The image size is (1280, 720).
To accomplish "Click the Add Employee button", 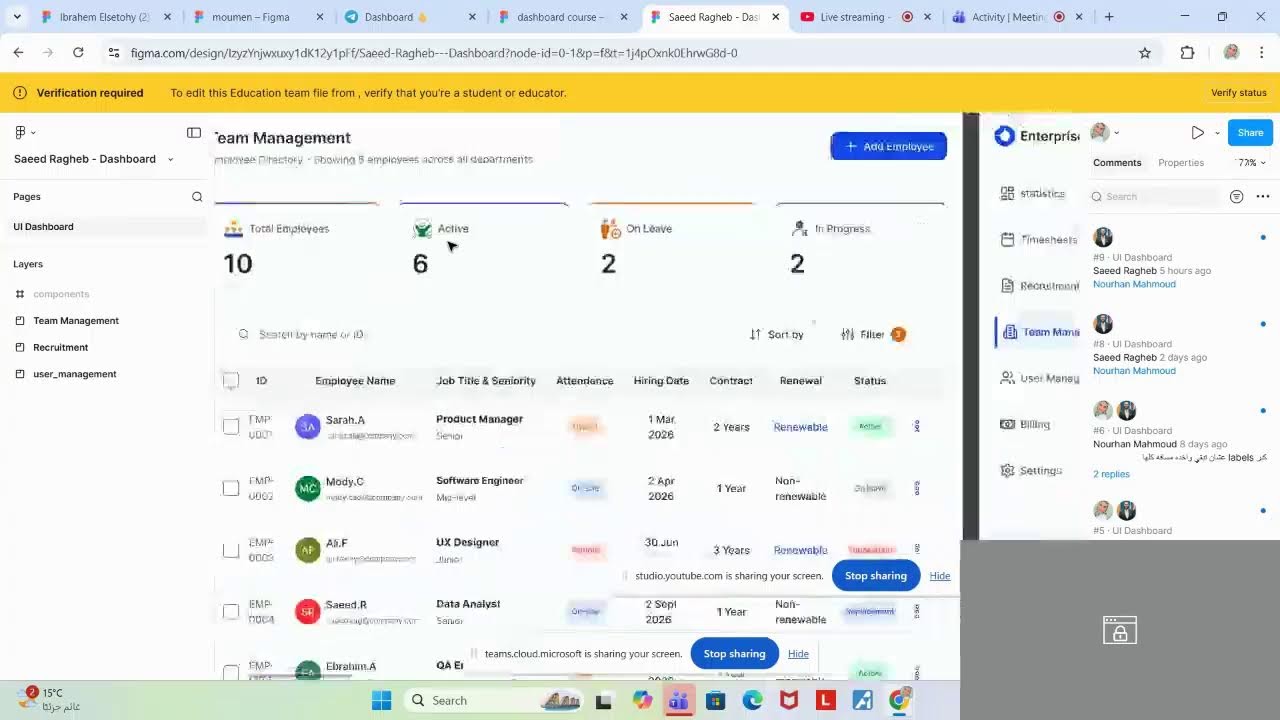I will (888, 147).
